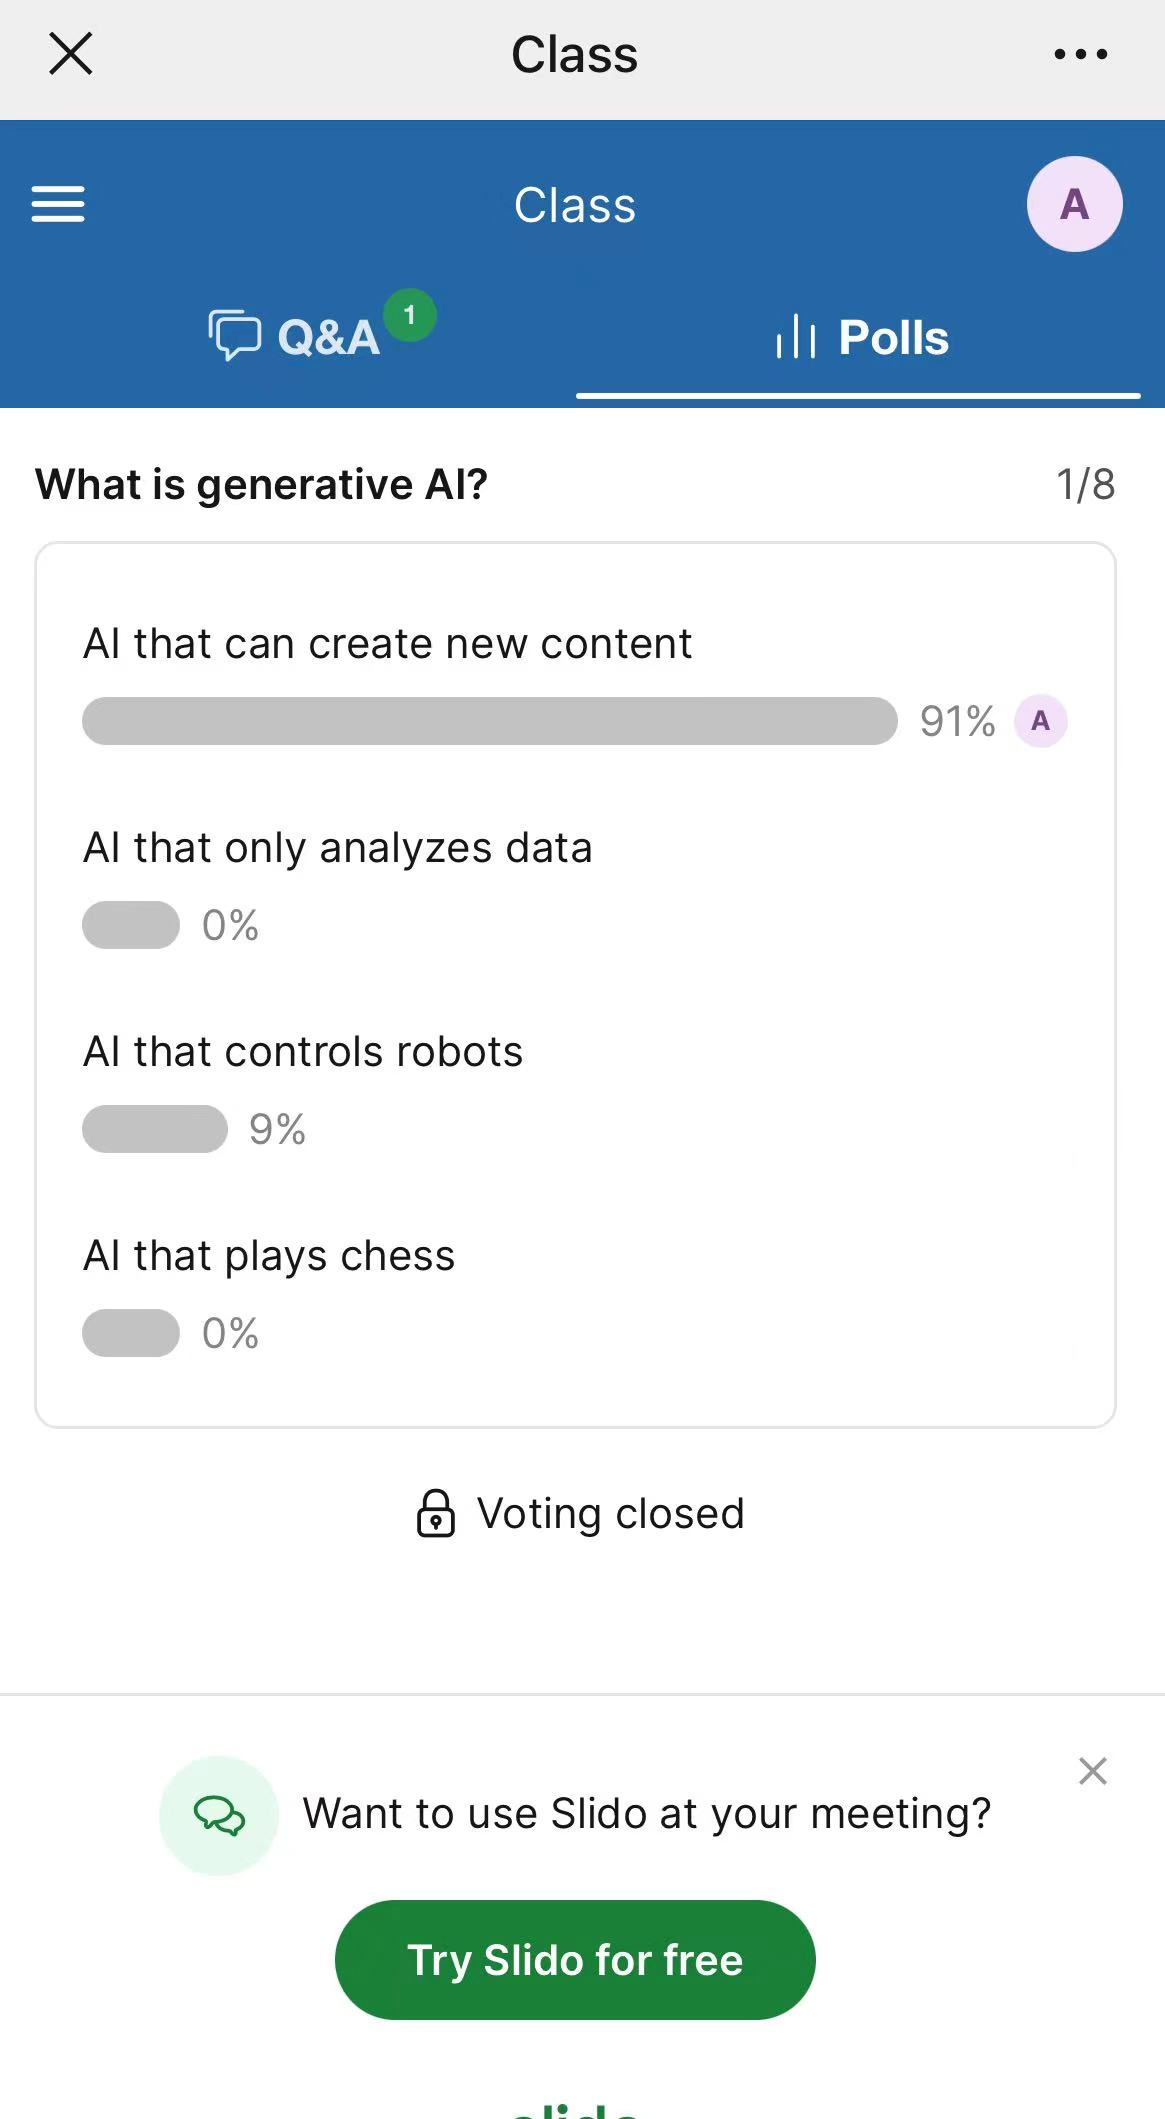The height and width of the screenshot is (2119, 1165).
Task: Close the Class page with X icon
Action: [x=71, y=54]
